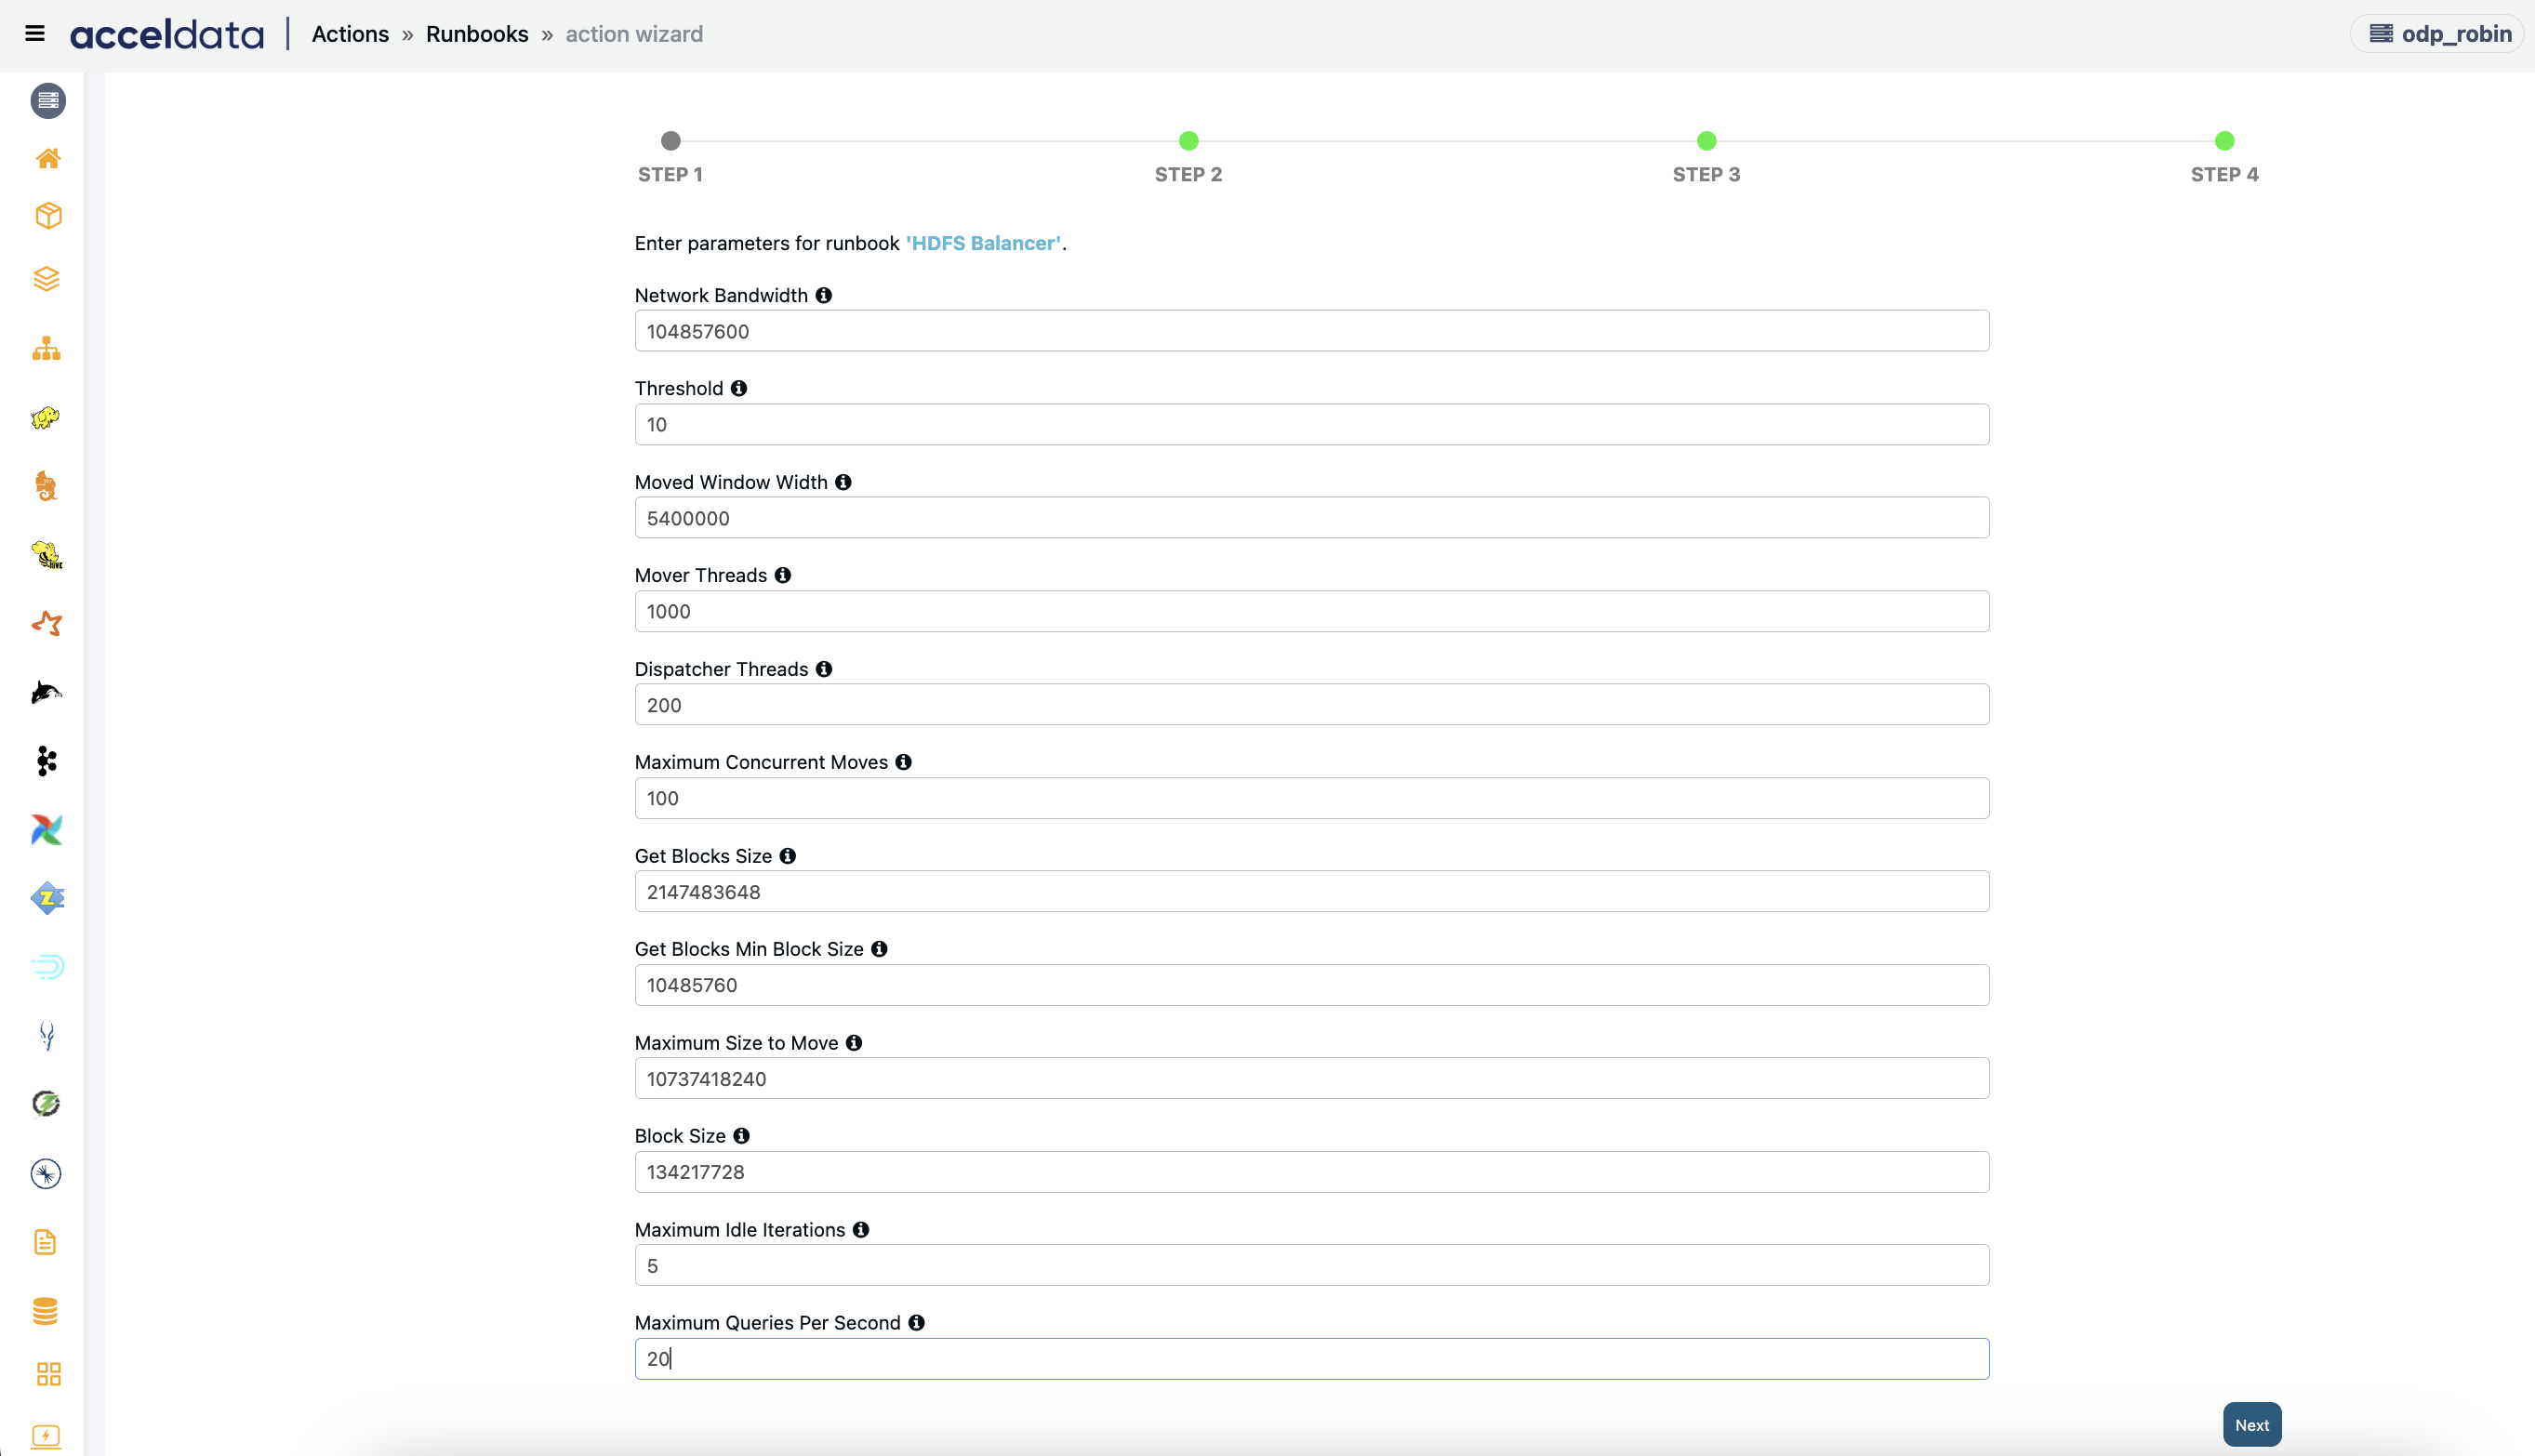This screenshot has height=1456, width=2535.
Task: Focus the Get Blocks Size field
Action: [x=1312, y=892]
